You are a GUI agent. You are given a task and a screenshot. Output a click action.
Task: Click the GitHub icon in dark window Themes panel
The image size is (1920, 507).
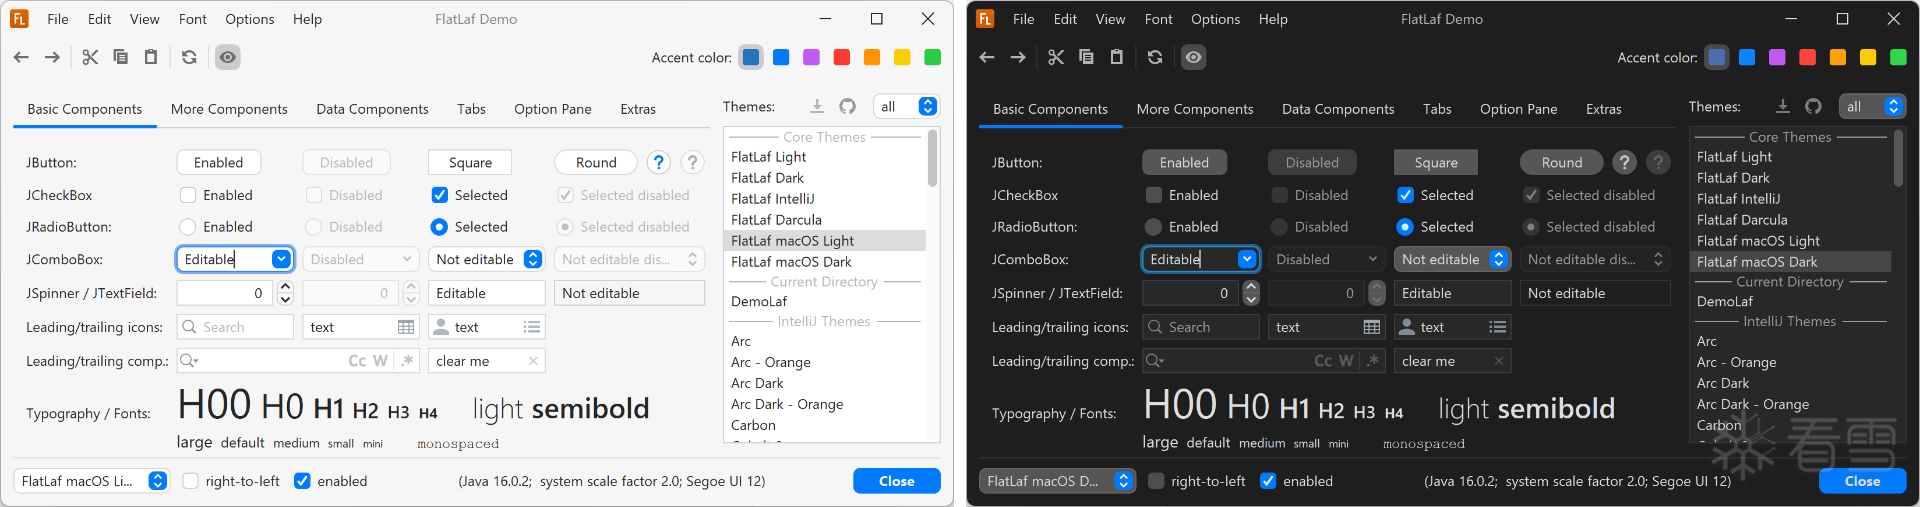1813,106
